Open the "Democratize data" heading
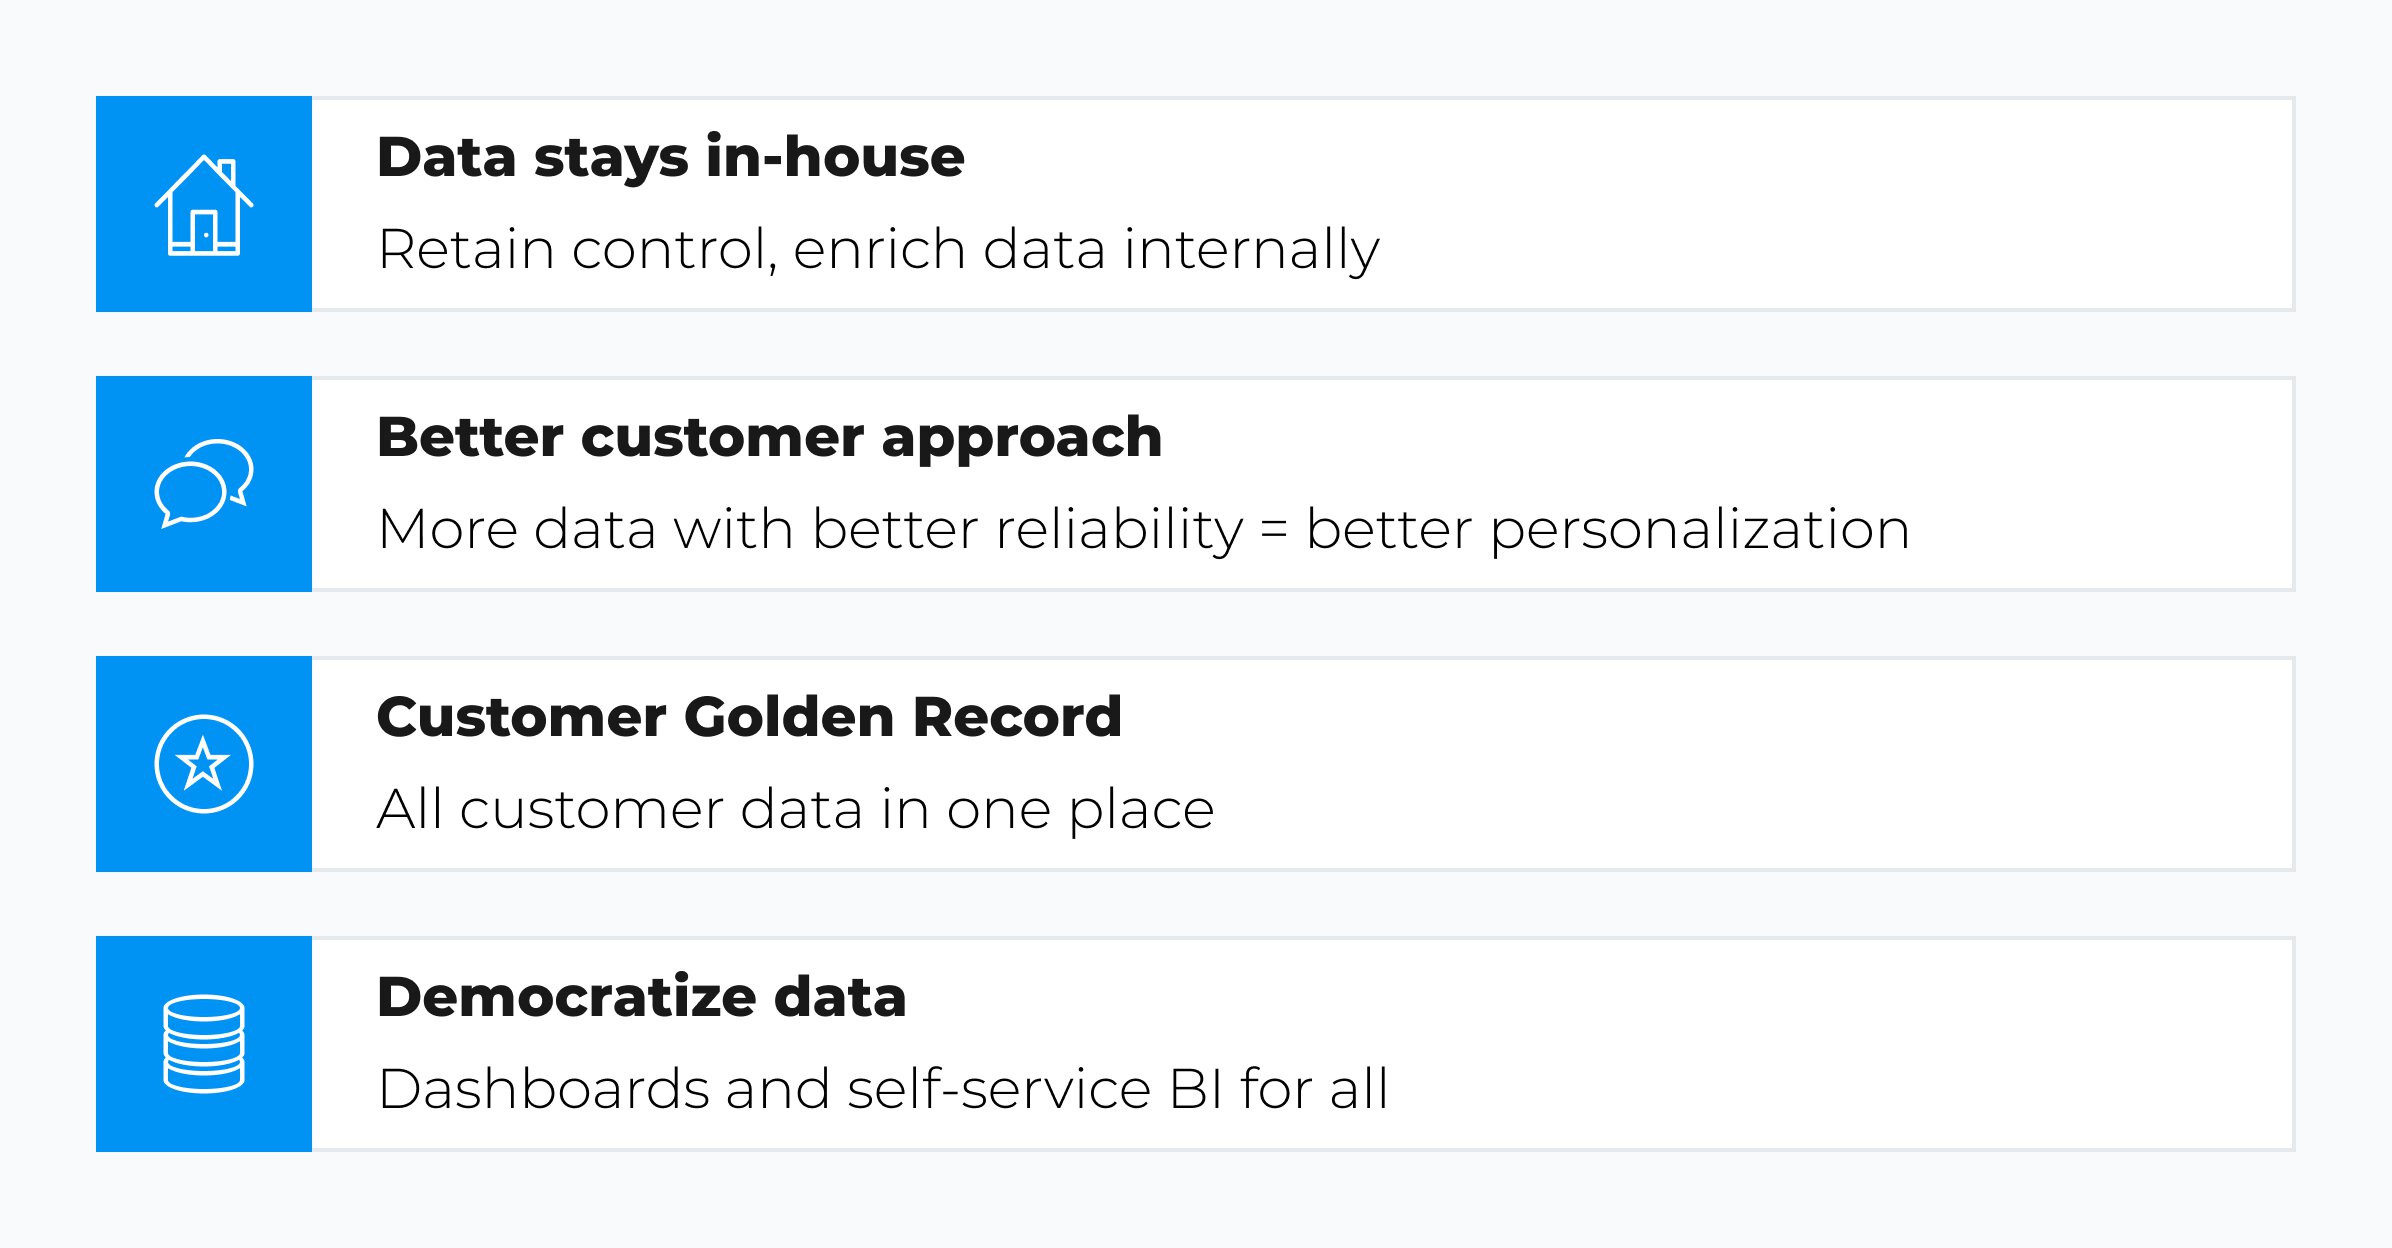 [x=641, y=998]
